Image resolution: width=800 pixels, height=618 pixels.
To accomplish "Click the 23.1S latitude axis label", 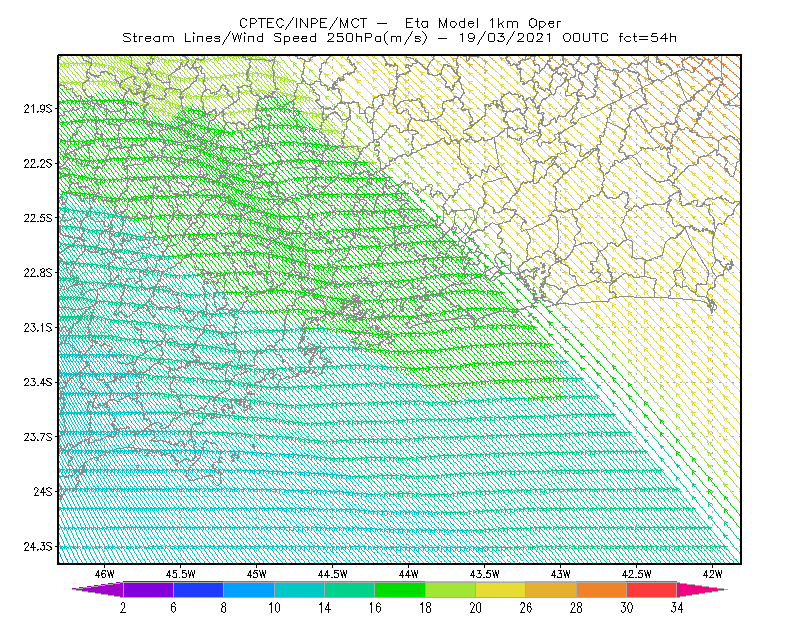I will 38,328.
